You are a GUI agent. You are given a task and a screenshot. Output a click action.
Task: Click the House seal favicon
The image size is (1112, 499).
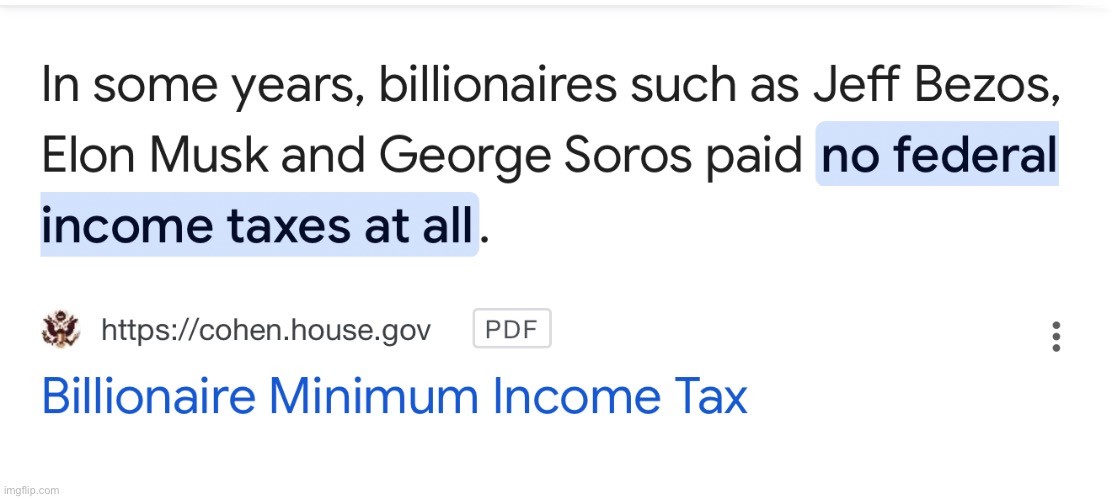(x=61, y=330)
